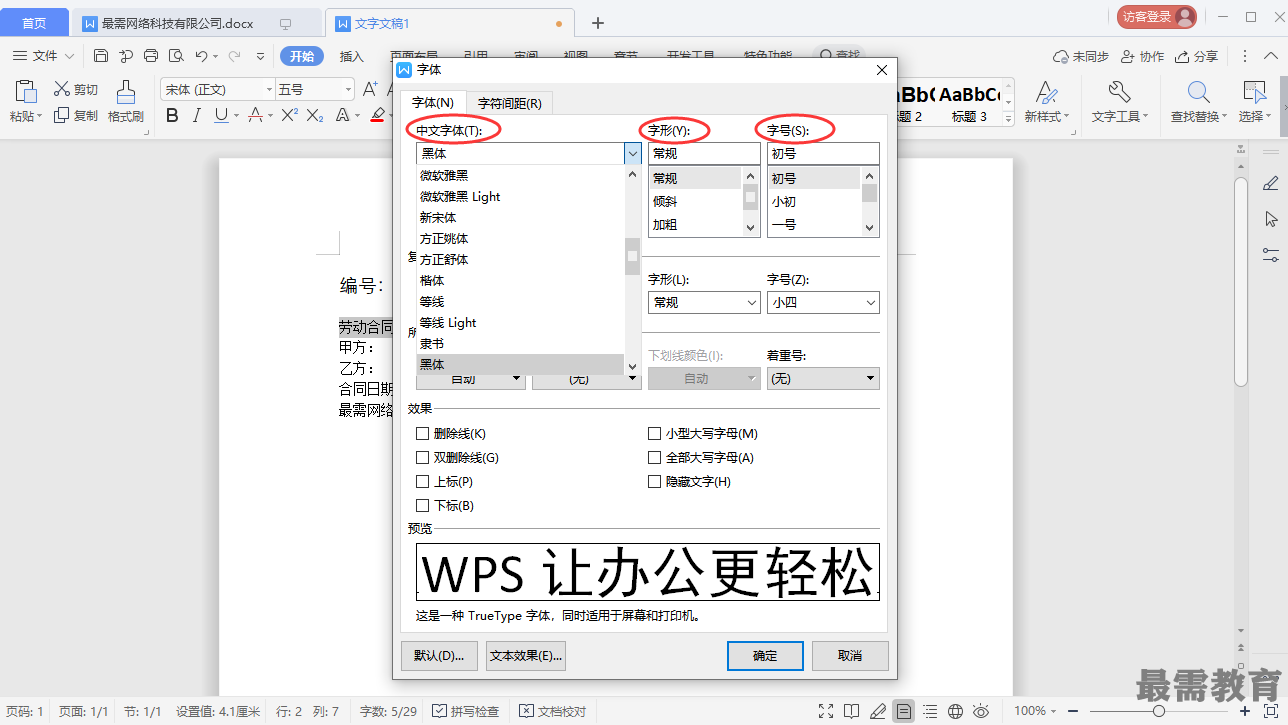Open Print Preview from quick access toolbar
This screenshot has width=1288, height=725.
(x=176, y=56)
